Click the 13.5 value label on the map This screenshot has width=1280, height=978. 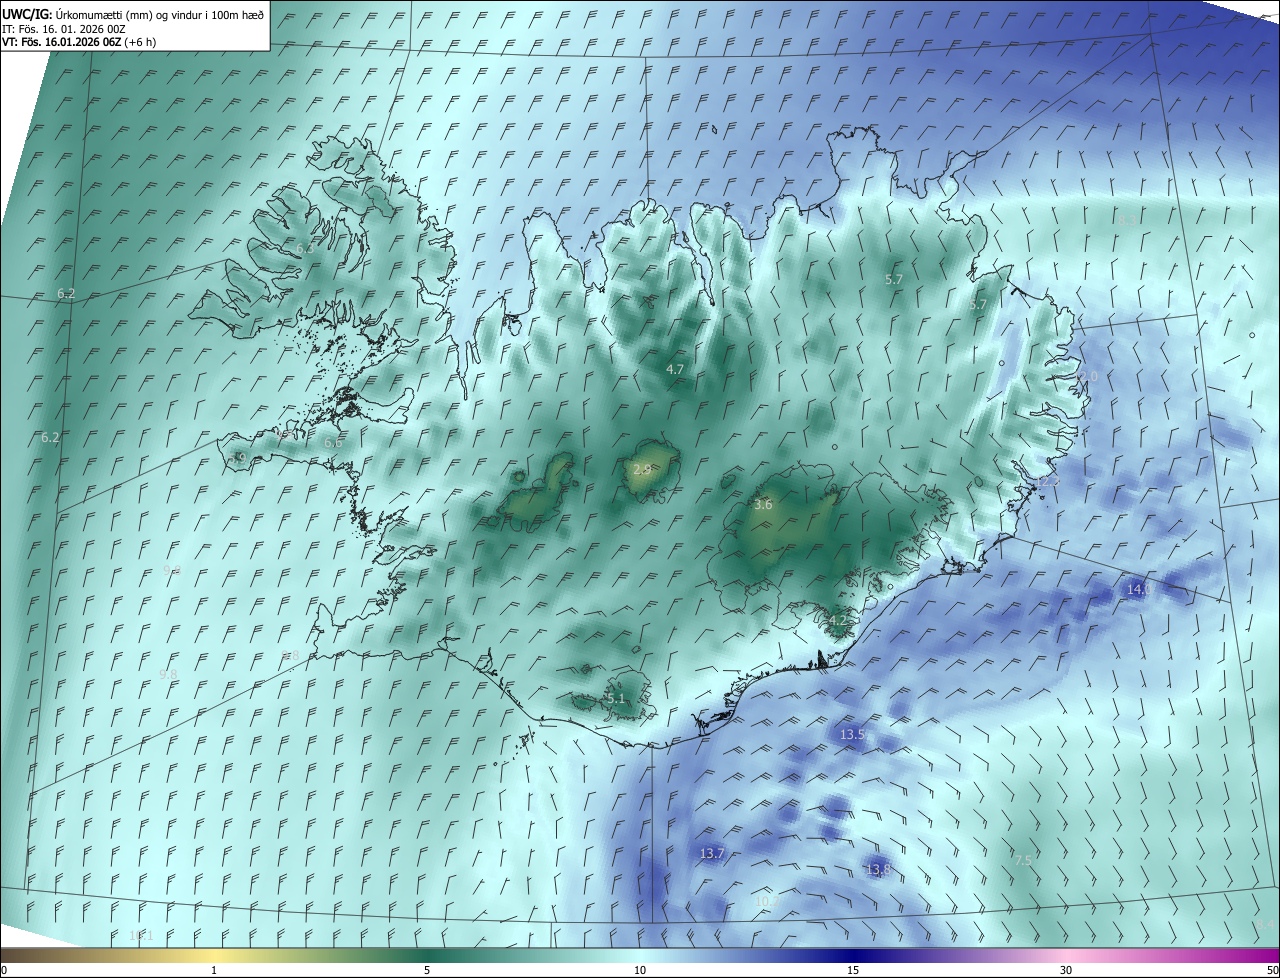pos(852,734)
